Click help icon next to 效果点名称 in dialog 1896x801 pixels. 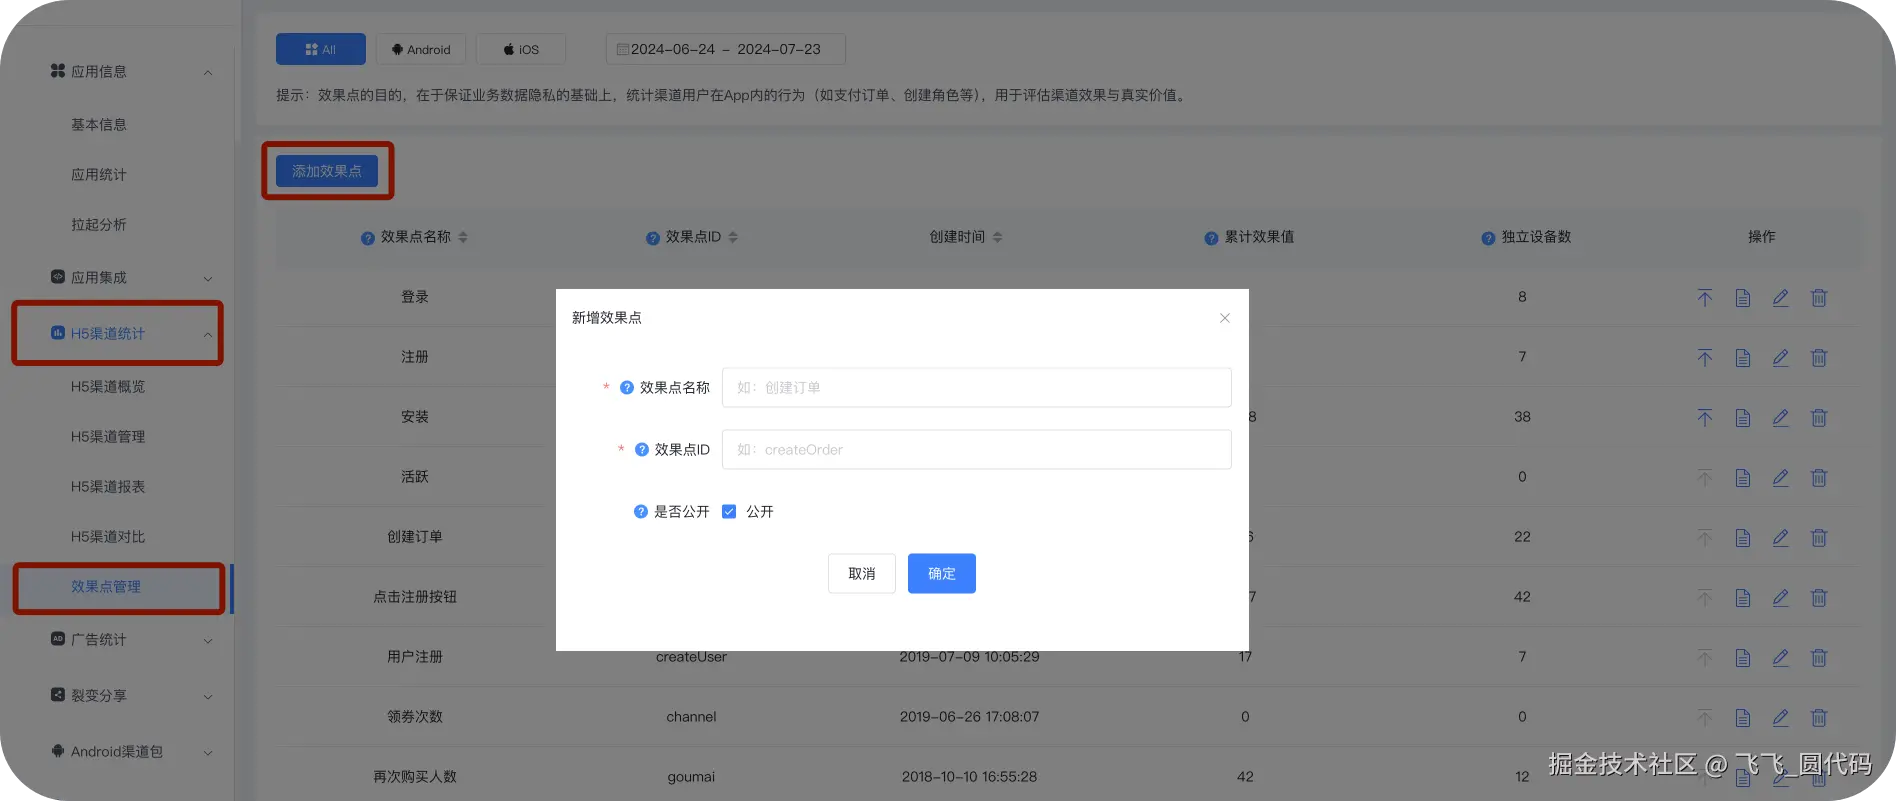tap(627, 387)
